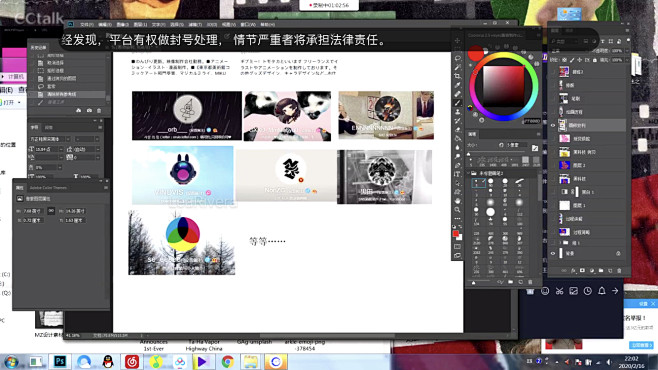Select the Hand tool
Image resolution: width=658 pixels, height=370 pixels.
tap(457, 201)
